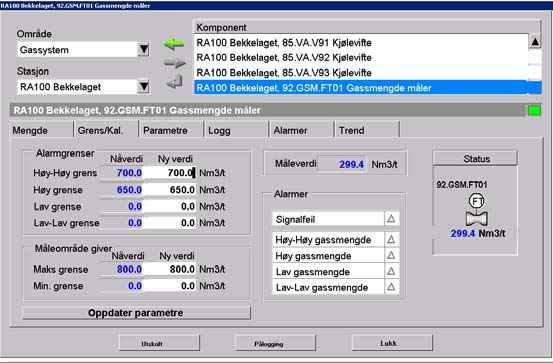Screen dimensions: 553x363
Task: Click the Signalfeil alarm label
Action: (x=295, y=219)
